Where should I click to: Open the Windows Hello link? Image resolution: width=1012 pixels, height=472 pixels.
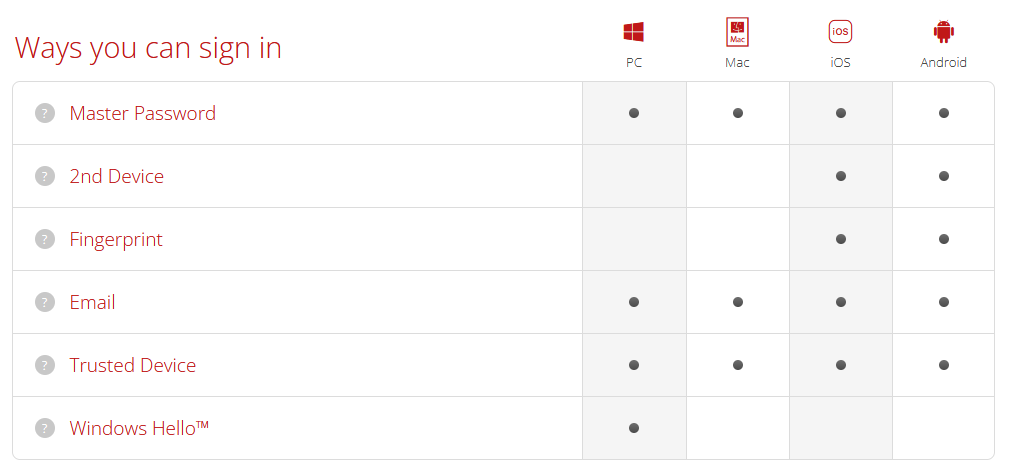tap(139, 427)
